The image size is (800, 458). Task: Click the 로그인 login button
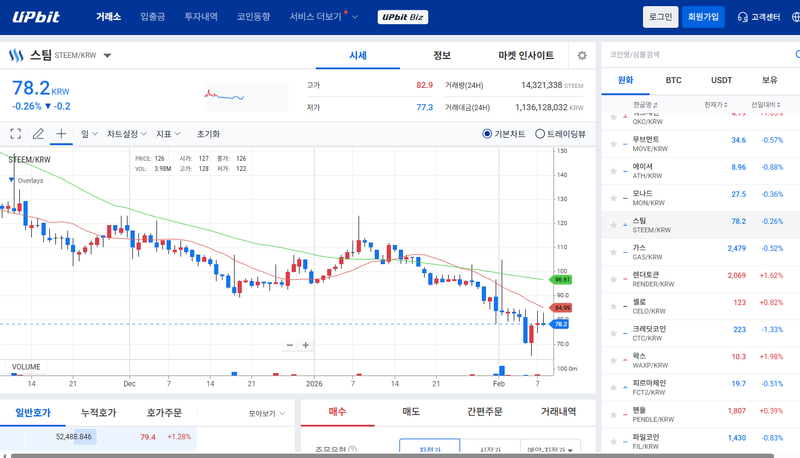click(x=661, y=17)
